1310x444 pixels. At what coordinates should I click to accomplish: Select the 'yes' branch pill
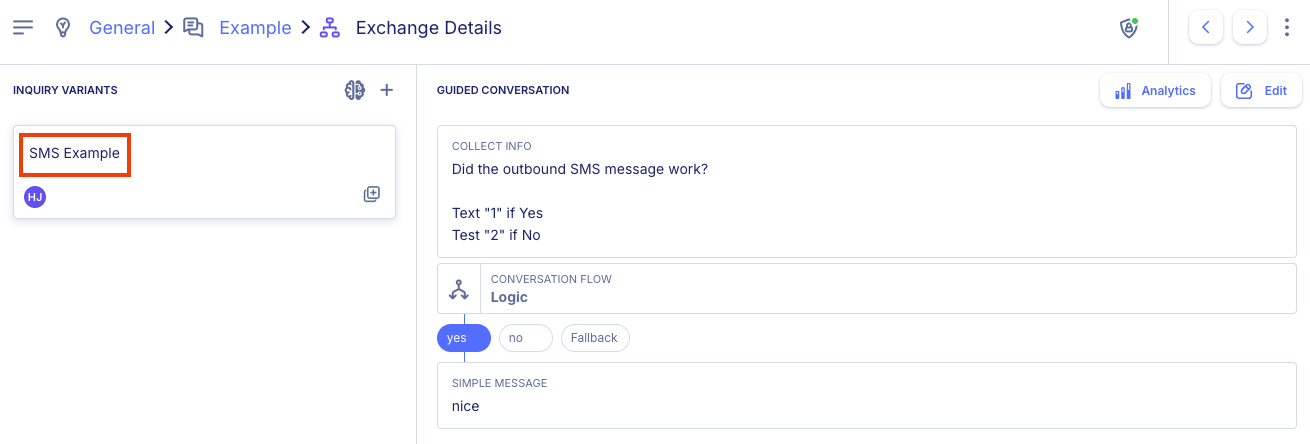click(464, 338)
